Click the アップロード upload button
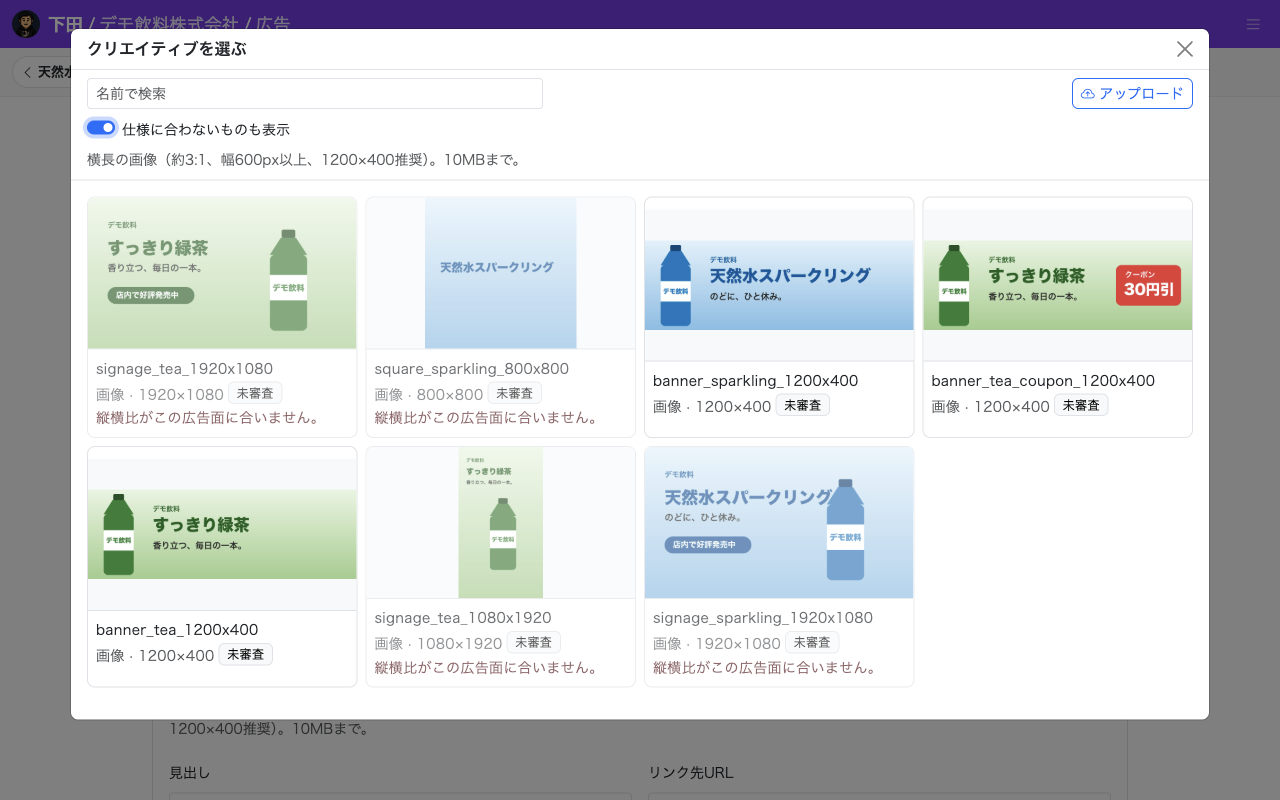 tap(1132, 93)
